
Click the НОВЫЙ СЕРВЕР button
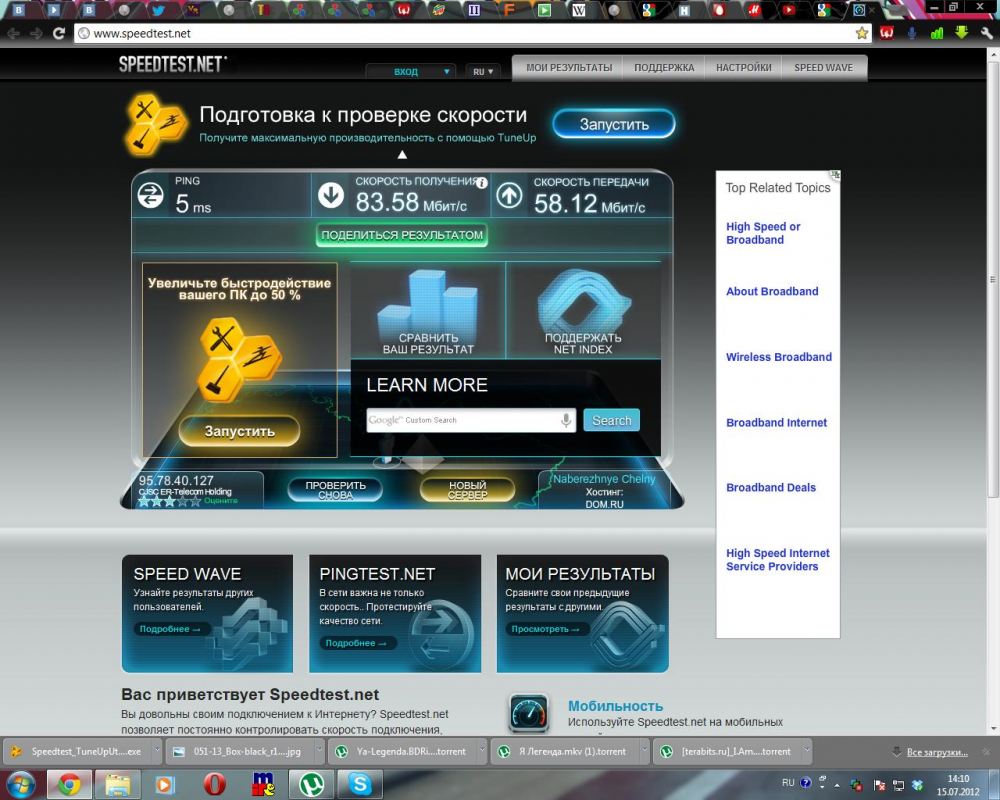[467, 490]
